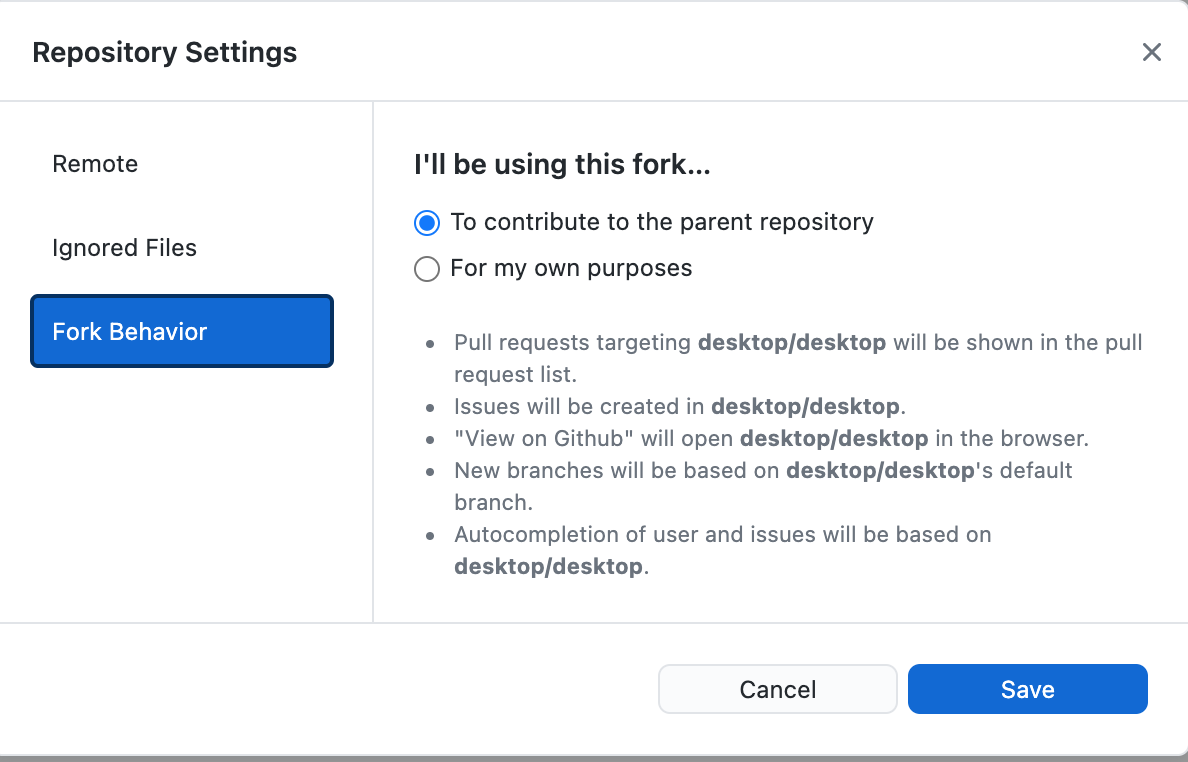This screenshot has width=1188, height=762.
Task: Click the bullet about new branches default branch
Action: (762, 470)
